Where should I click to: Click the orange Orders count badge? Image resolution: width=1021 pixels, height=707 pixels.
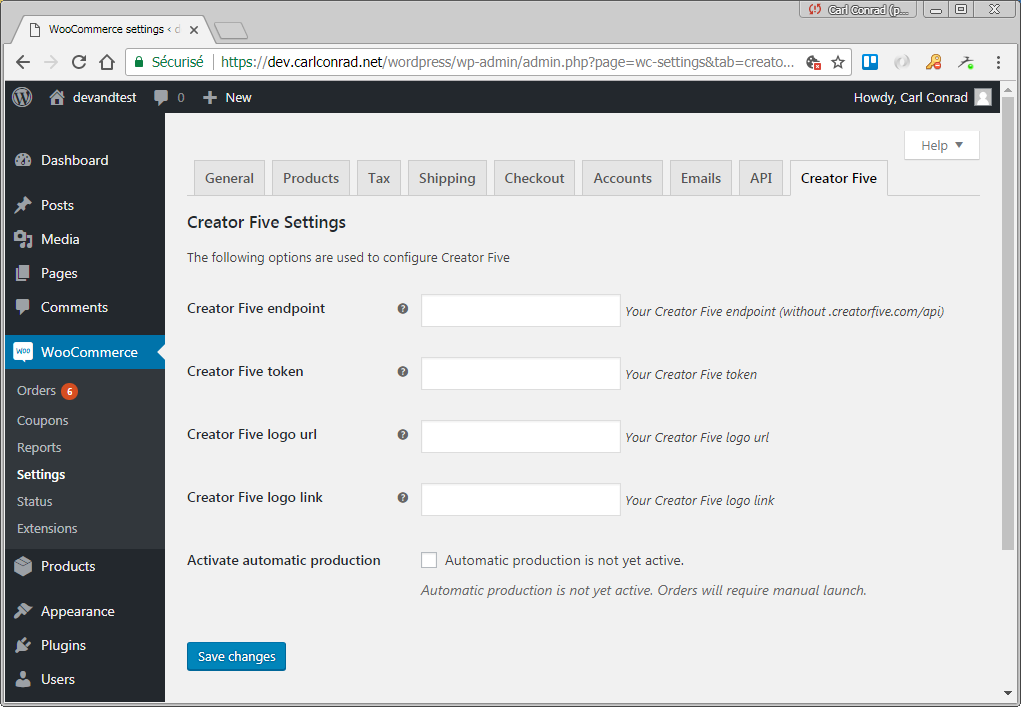tap(70, 391)
